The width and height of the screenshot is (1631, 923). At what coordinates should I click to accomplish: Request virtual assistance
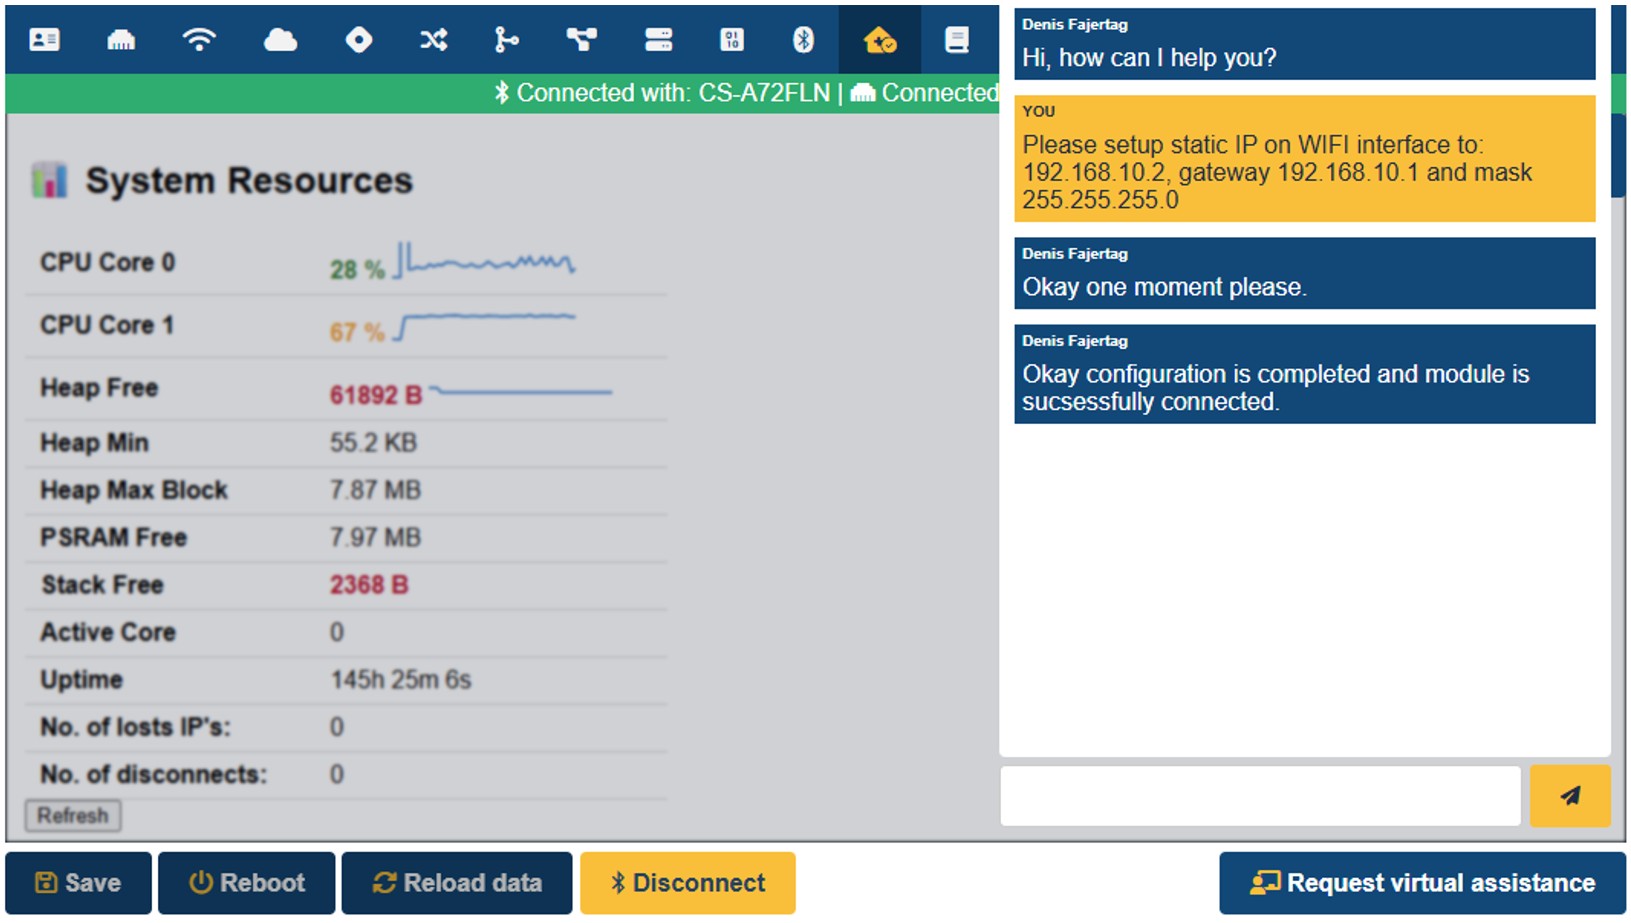pos(1422,883)
